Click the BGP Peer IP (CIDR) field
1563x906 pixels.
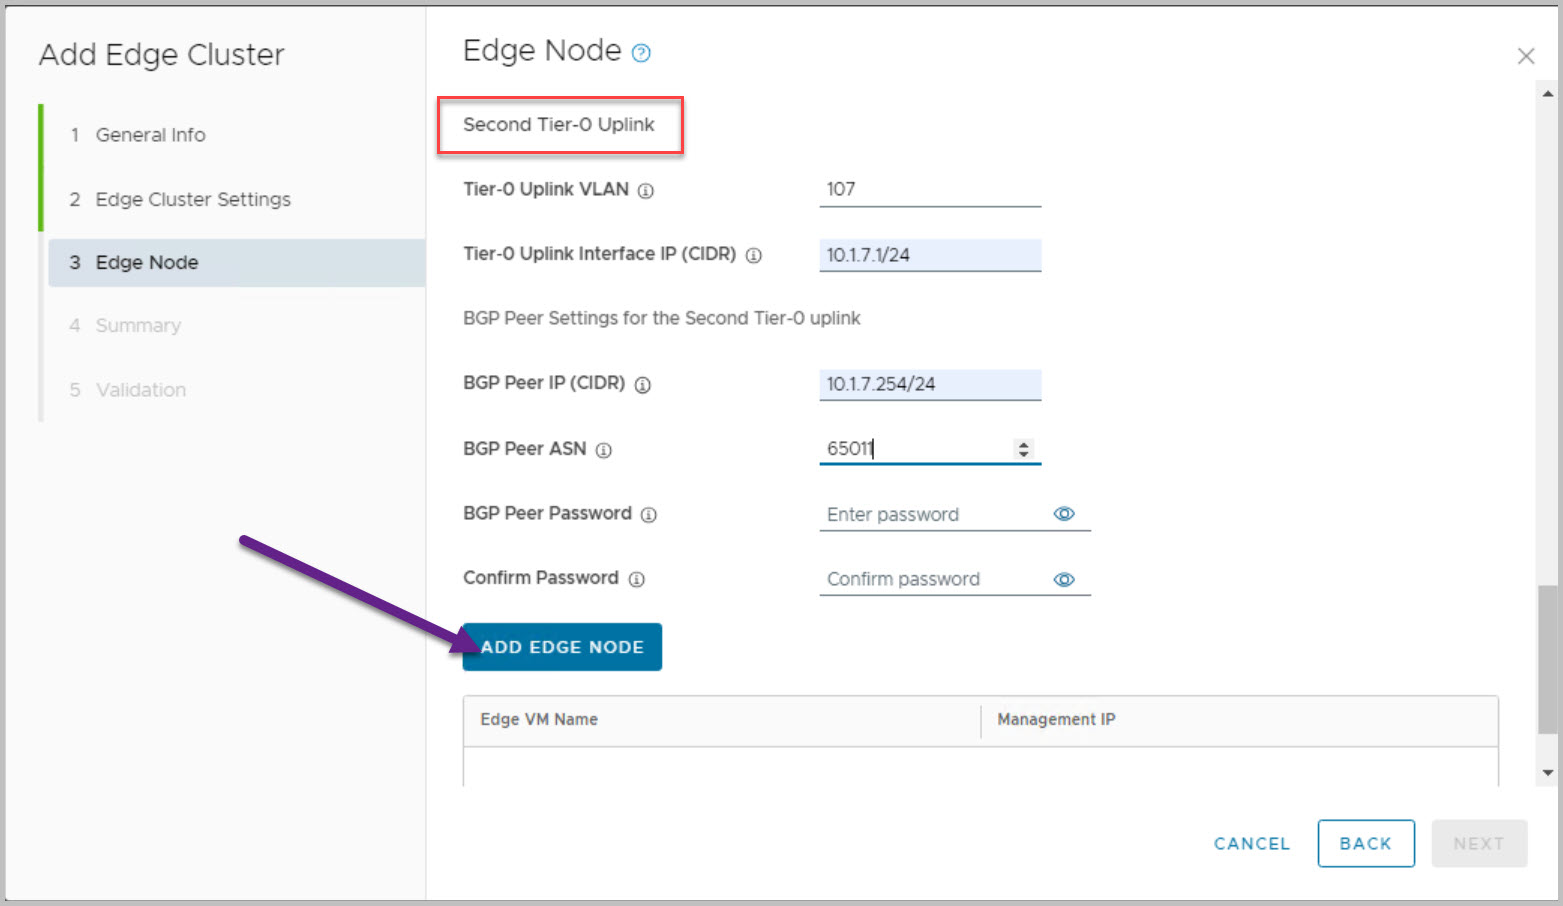click(929, 384)
